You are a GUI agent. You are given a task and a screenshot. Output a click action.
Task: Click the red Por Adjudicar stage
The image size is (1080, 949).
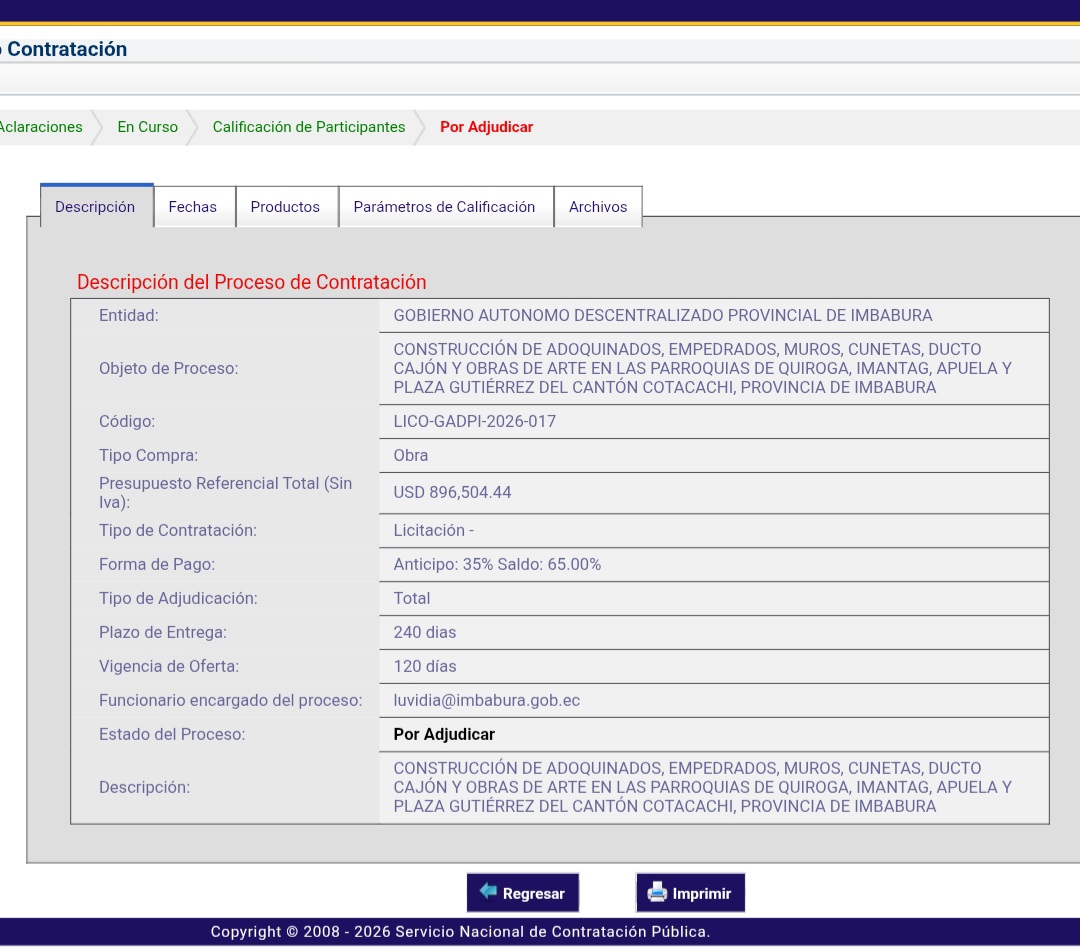486,127
